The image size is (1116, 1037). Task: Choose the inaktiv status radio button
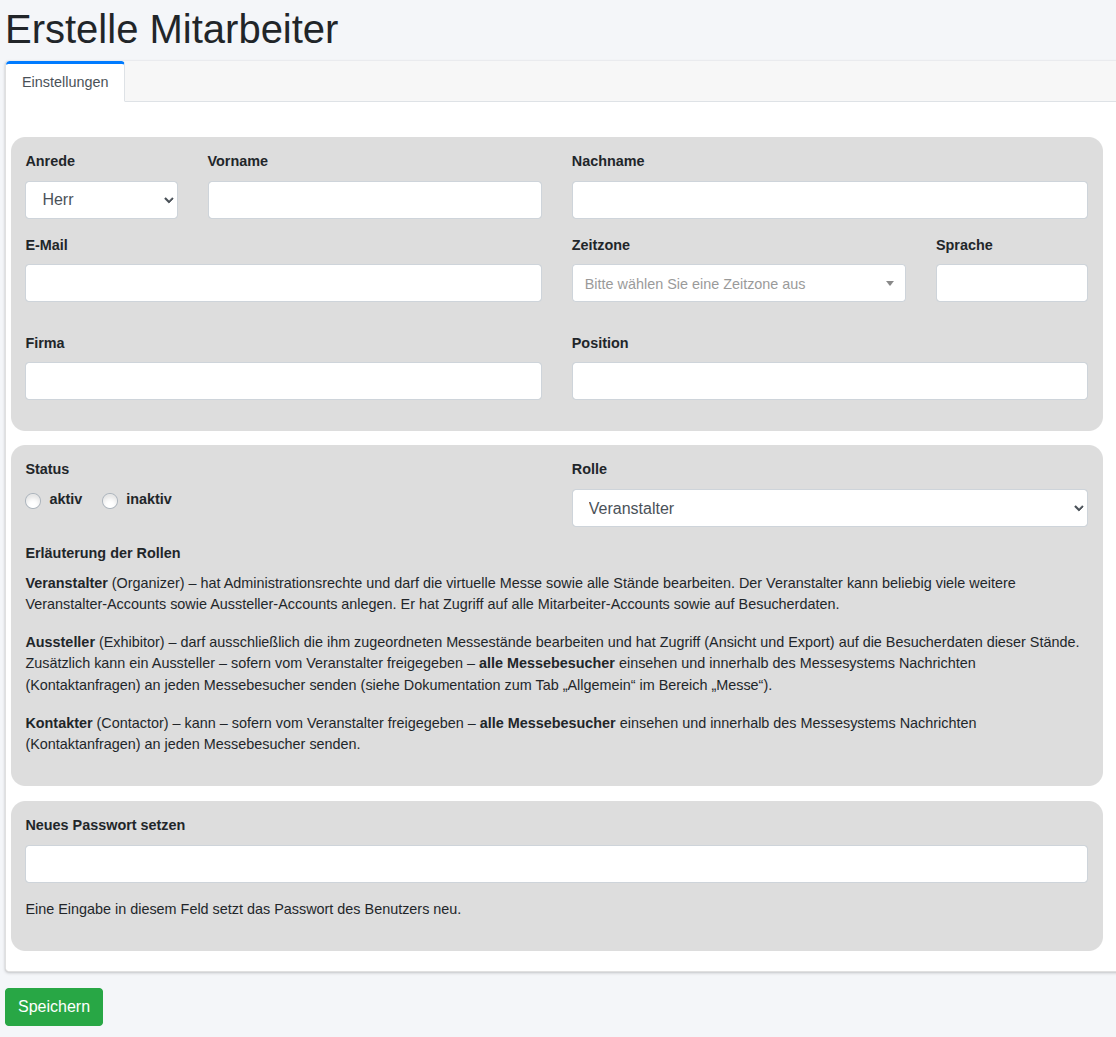tap(110, 500)
